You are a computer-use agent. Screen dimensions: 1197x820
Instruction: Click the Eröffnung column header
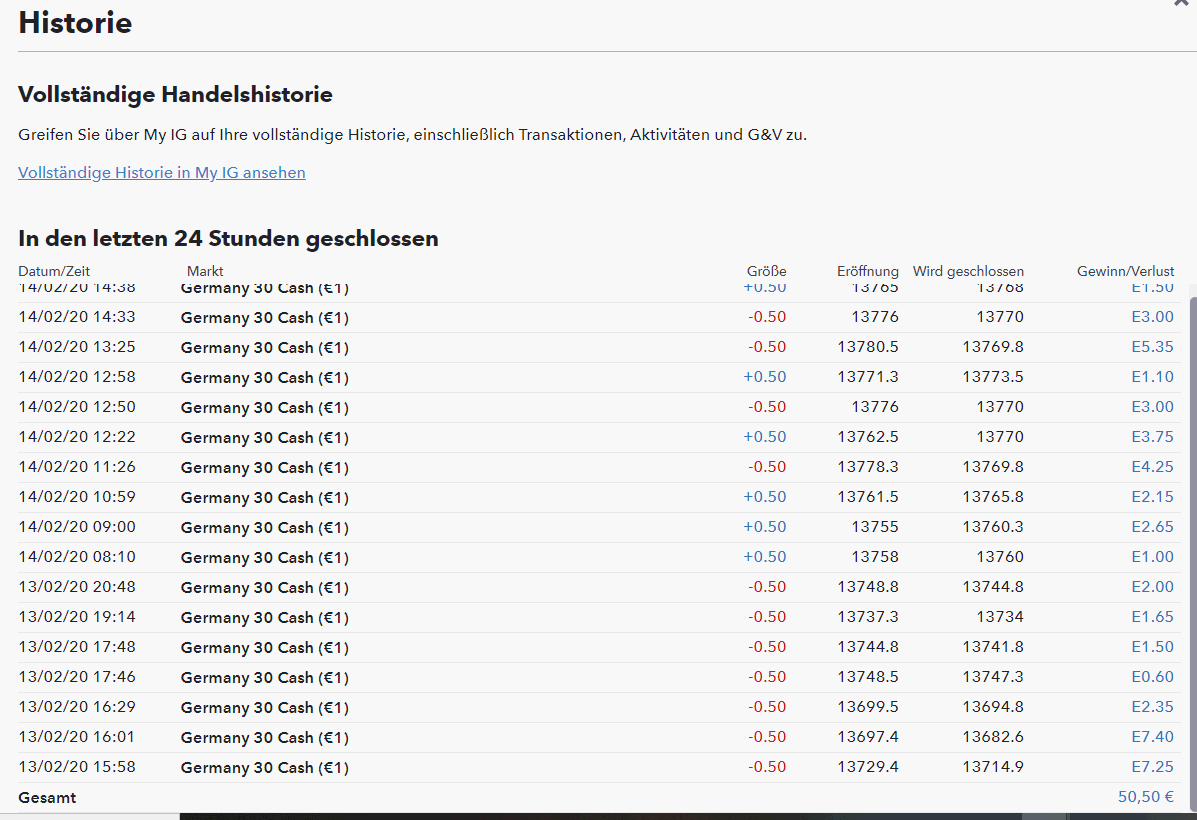(867, 271)
